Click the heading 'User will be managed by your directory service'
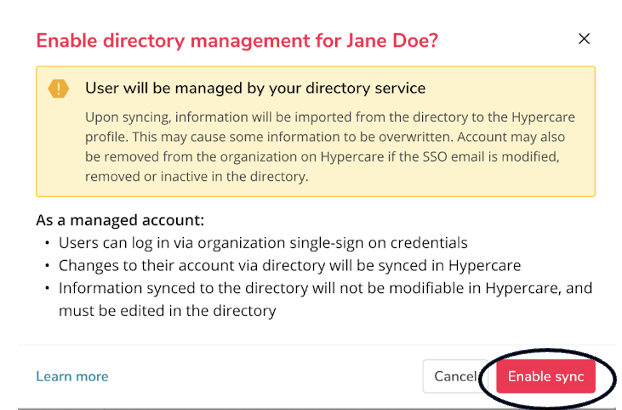 point(255,88)
